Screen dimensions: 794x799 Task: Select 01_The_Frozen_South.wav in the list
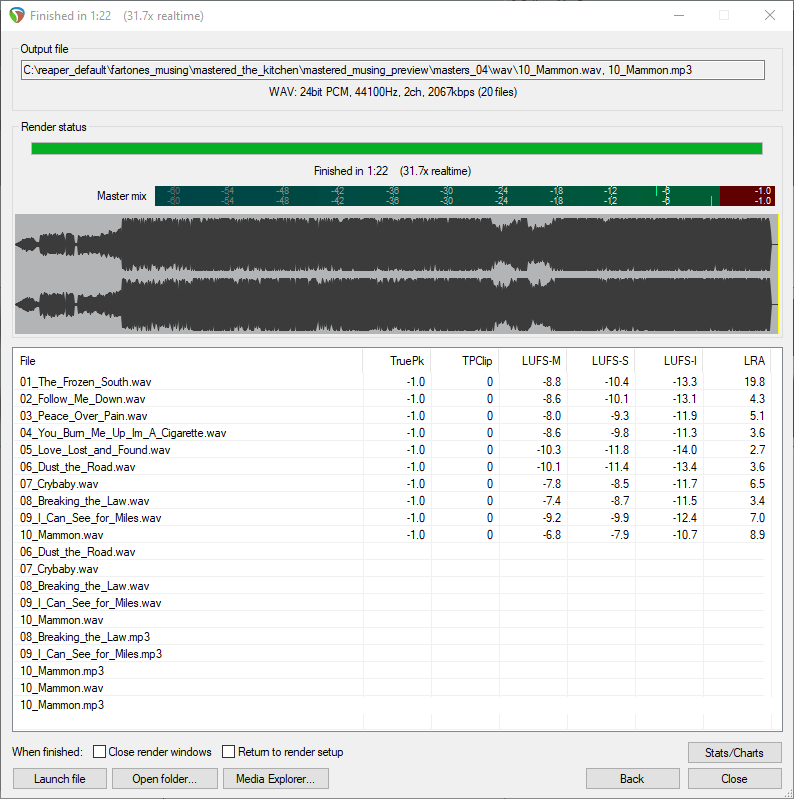86,382
